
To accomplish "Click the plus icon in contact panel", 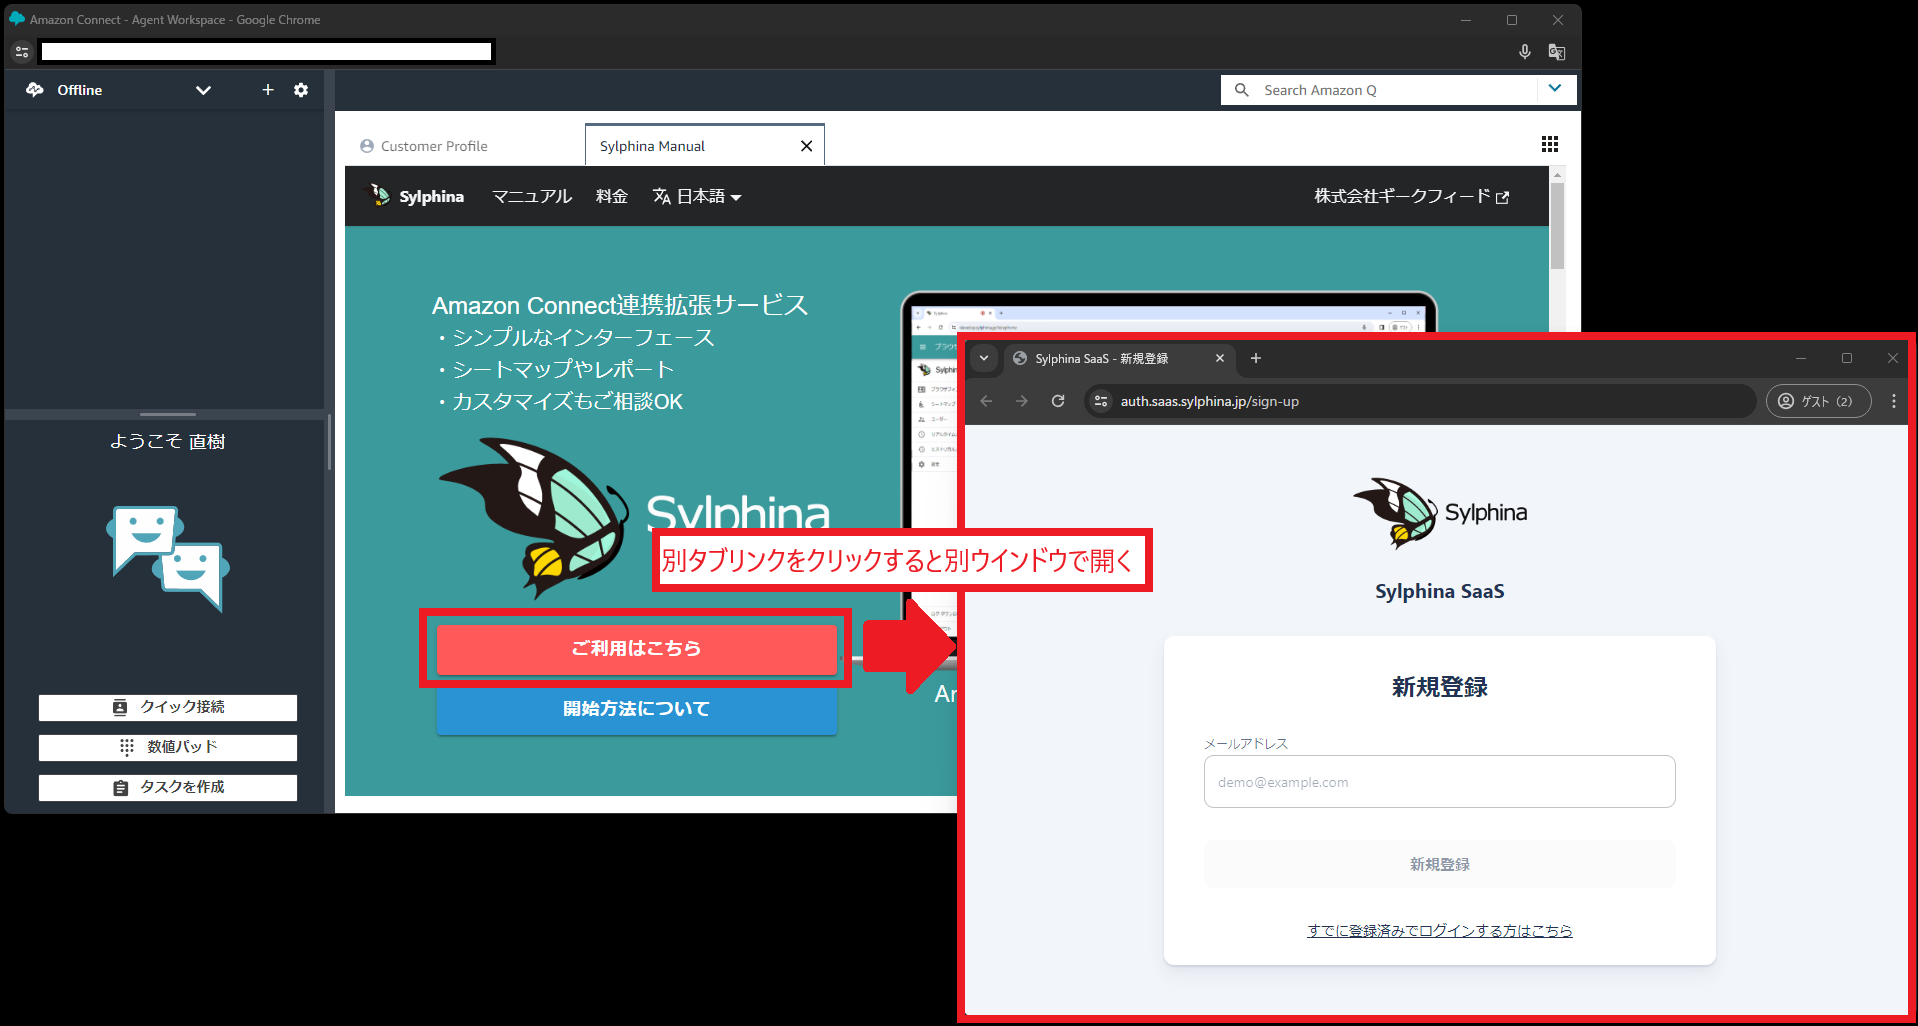I will 268,90.
